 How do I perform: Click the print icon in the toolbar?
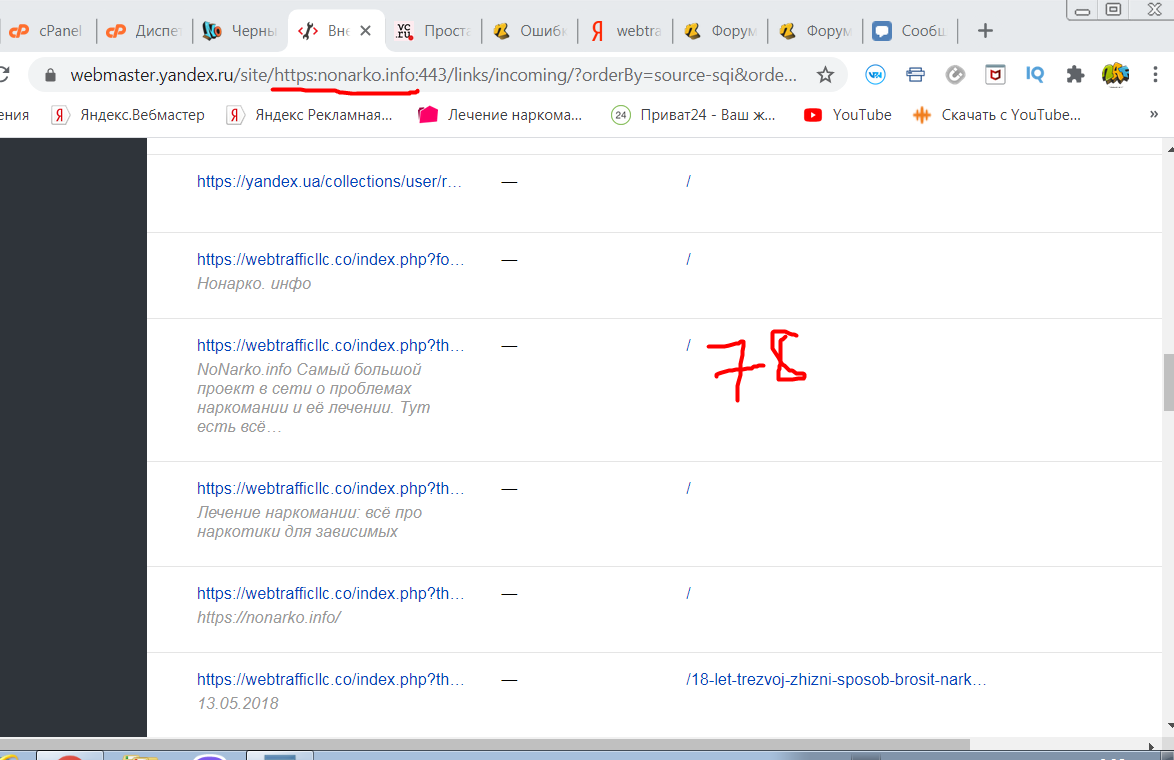point(916,74)
